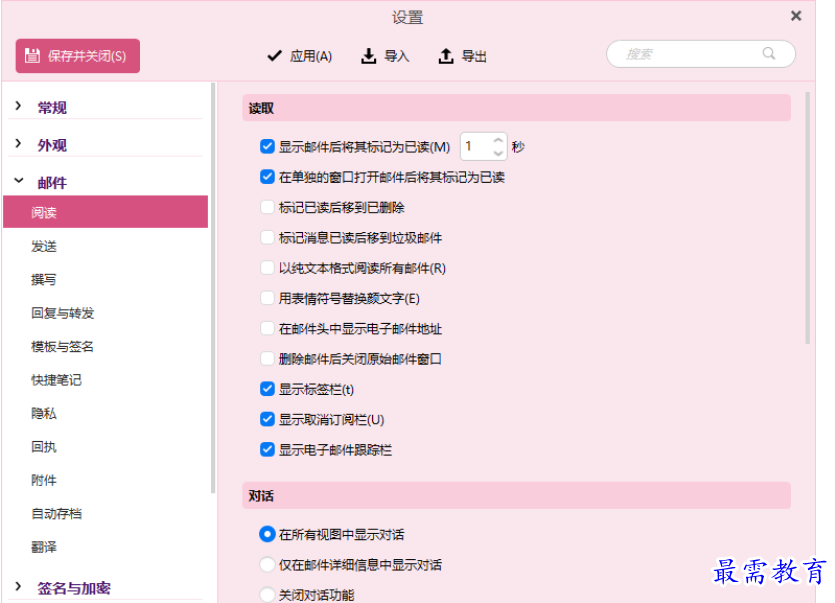Click 导入 button label
This screenshot has height=603, width=835.
[x=397, y=56]
